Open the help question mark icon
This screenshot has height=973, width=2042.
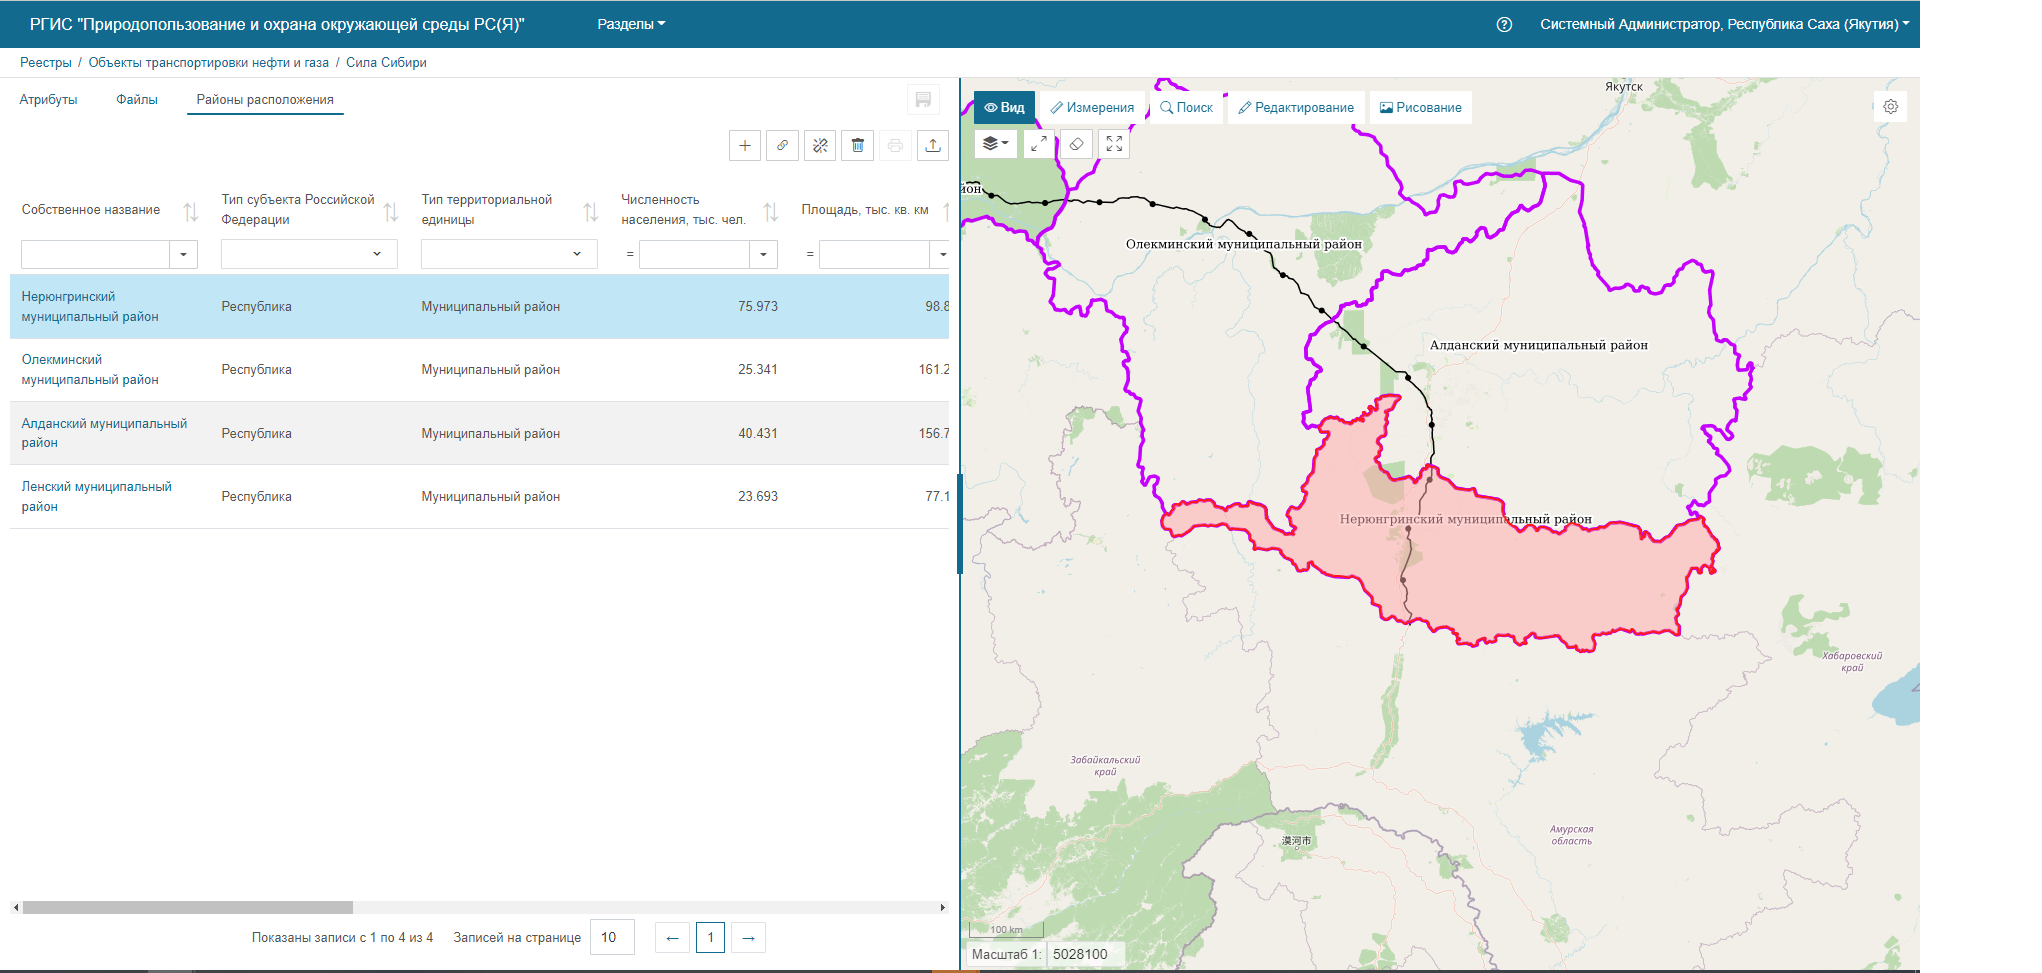pyautogui.click(x=1504, y=24)
